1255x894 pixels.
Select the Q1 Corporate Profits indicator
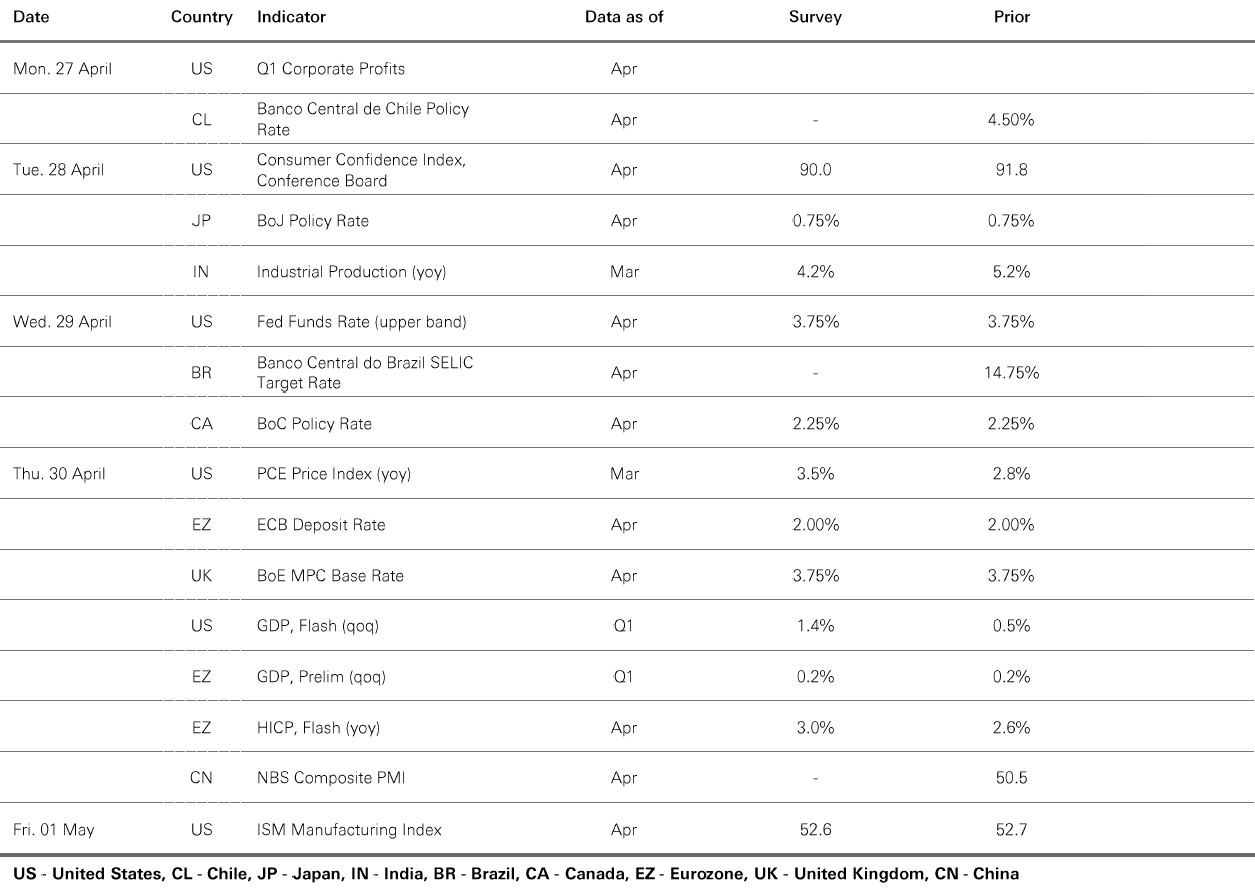[x=331, y=70]
